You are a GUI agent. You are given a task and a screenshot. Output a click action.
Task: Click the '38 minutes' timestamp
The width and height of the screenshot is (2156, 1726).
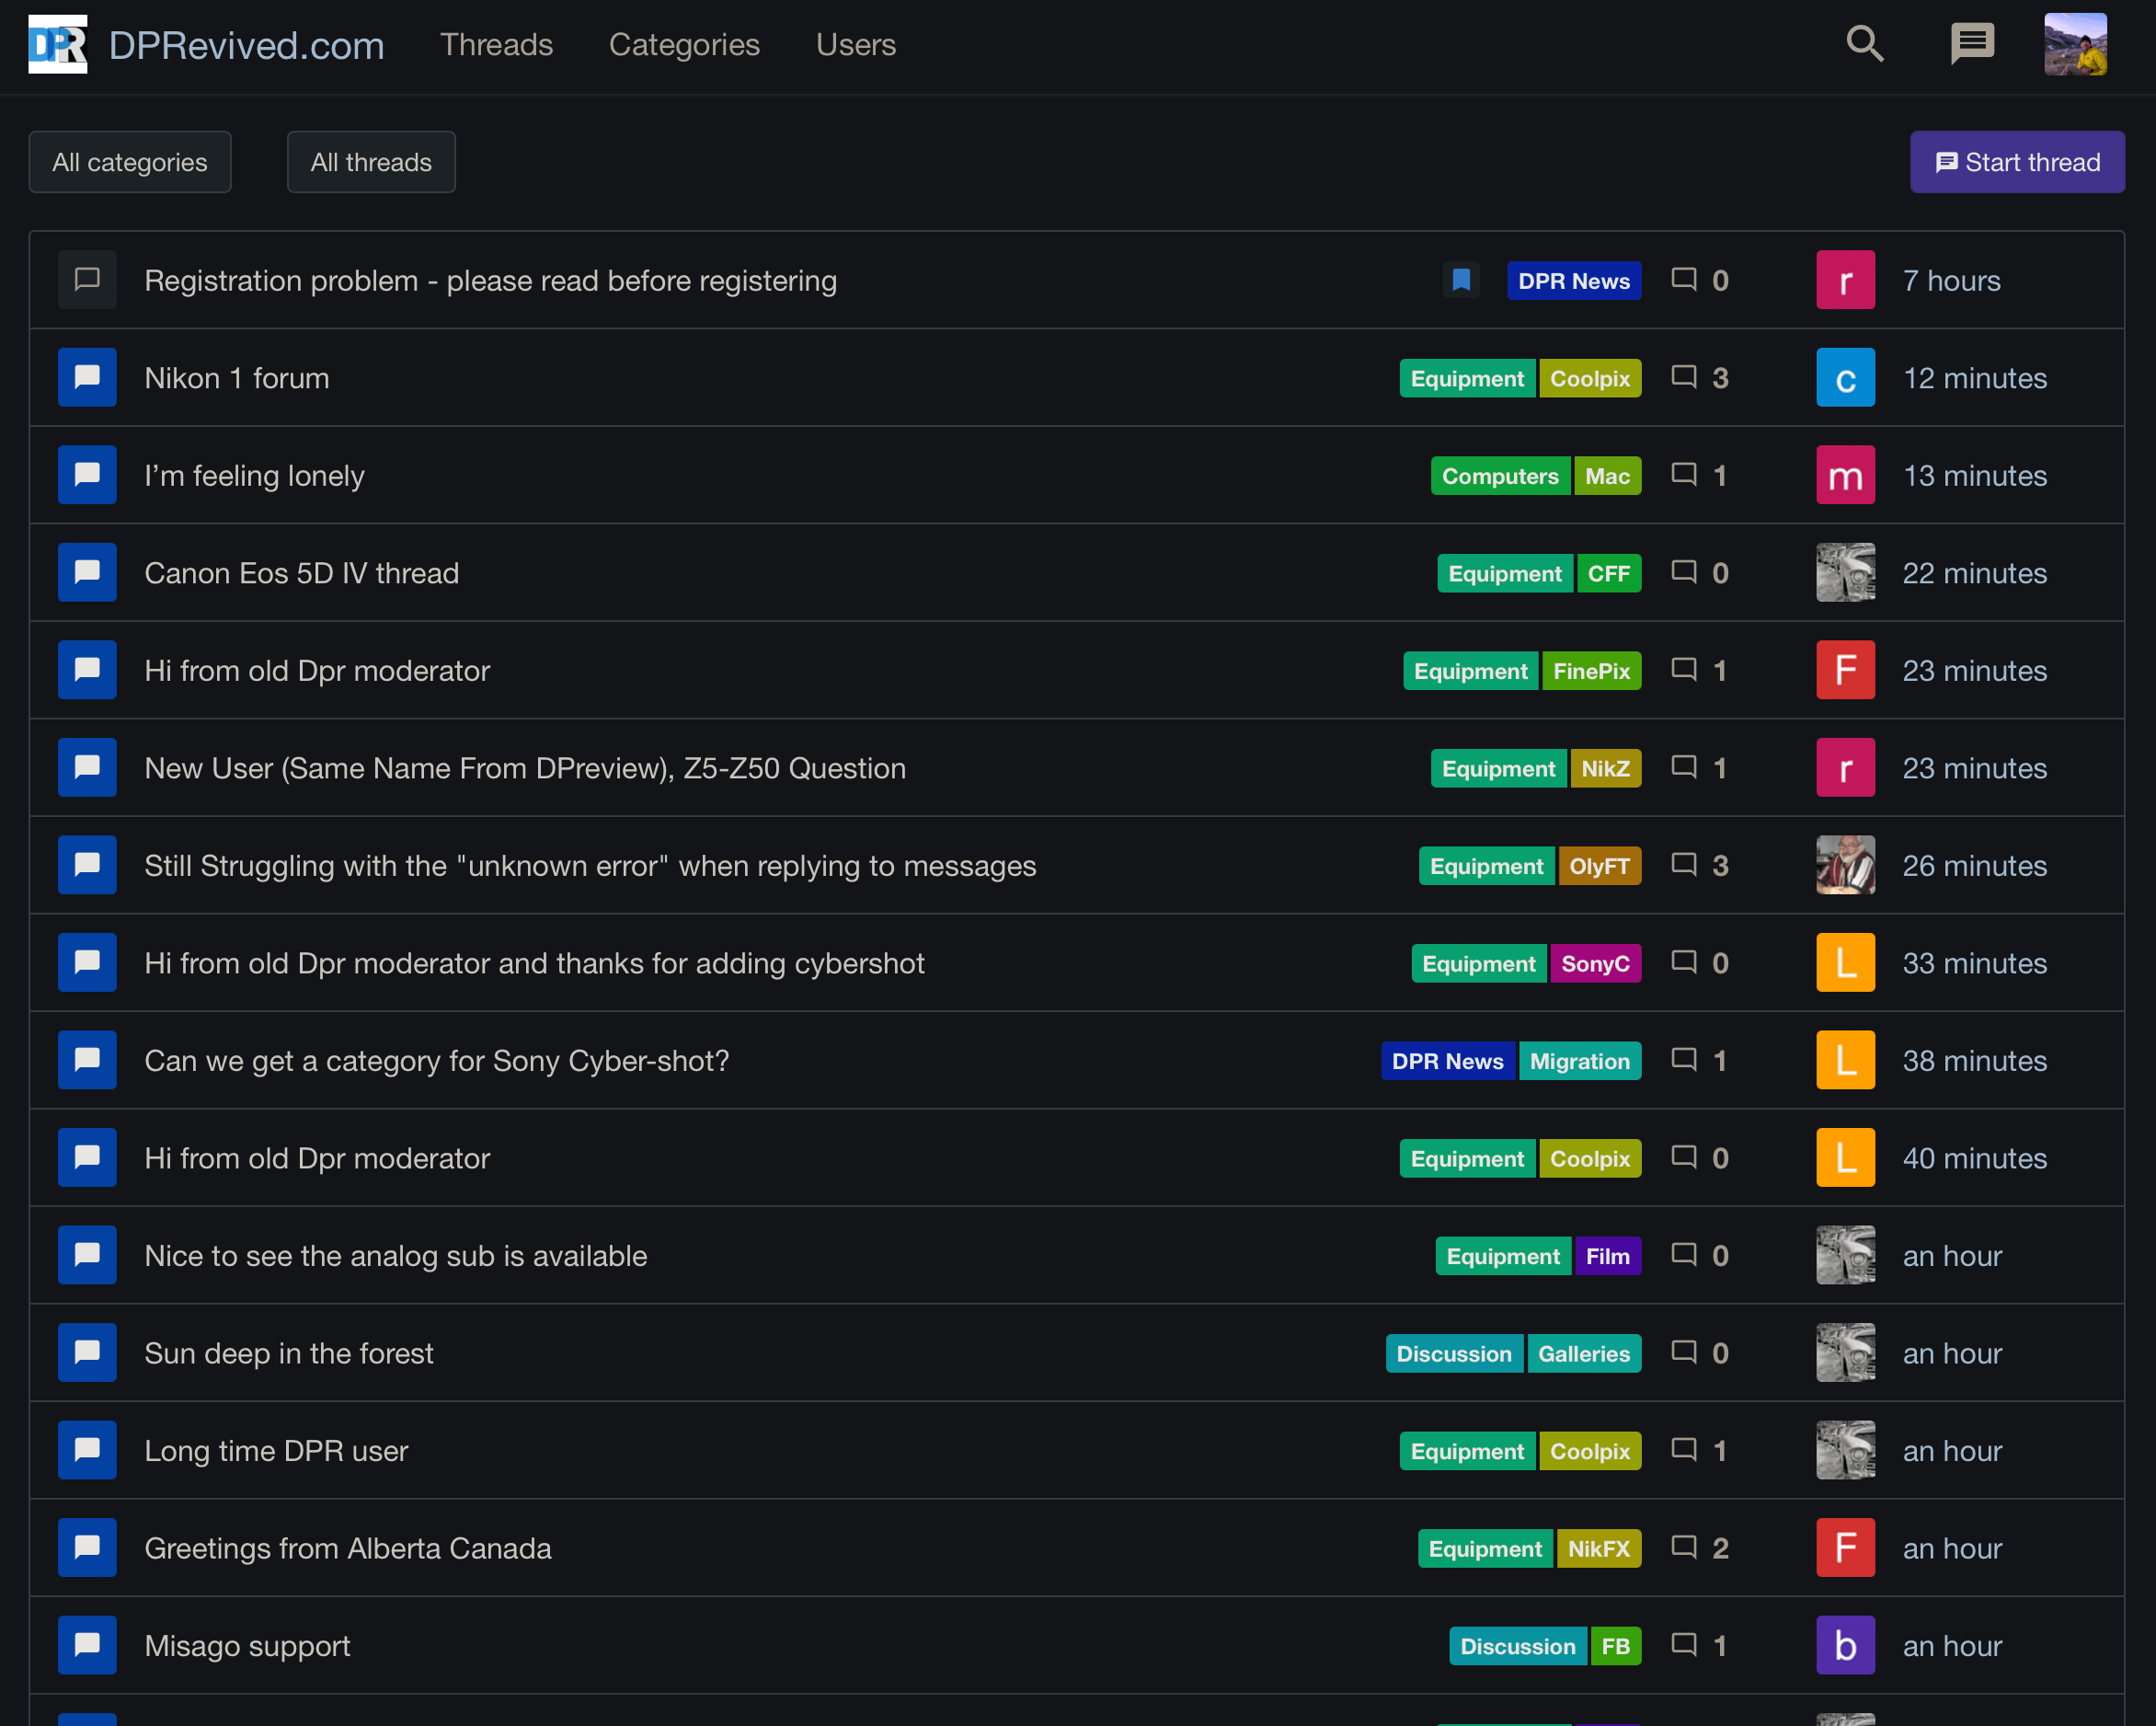point(1974,1061)
